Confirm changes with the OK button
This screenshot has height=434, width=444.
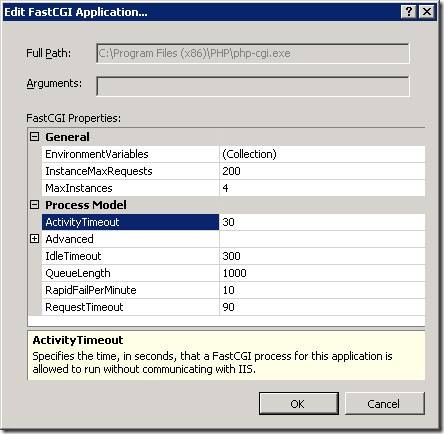click(298, 404)
